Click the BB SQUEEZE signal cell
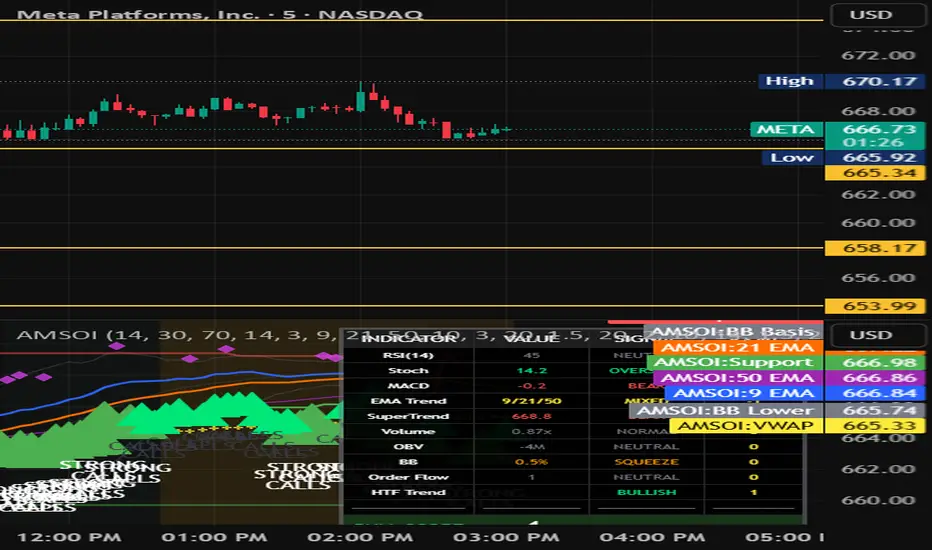 (647, 462)
